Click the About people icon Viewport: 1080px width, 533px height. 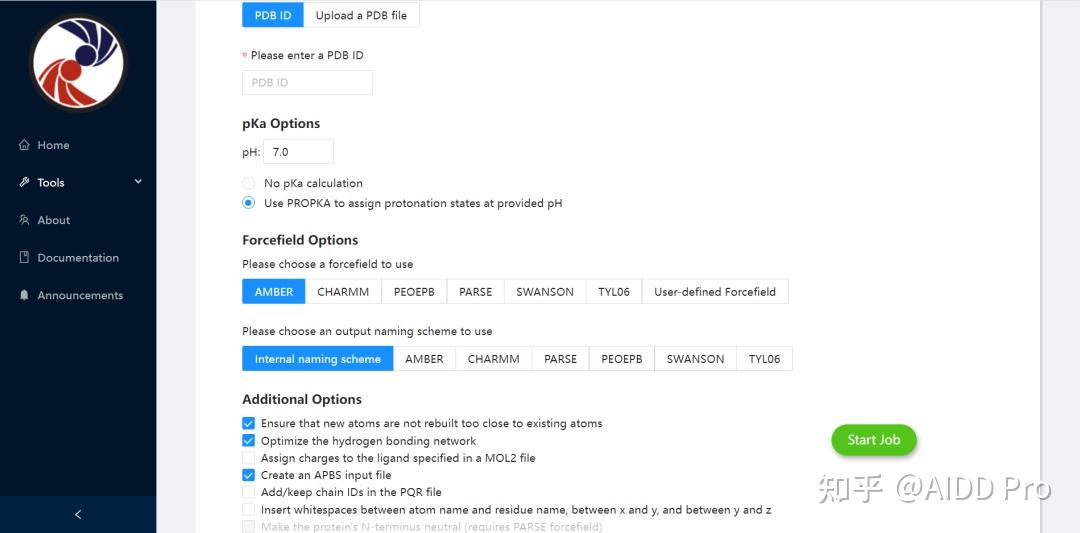24,220
